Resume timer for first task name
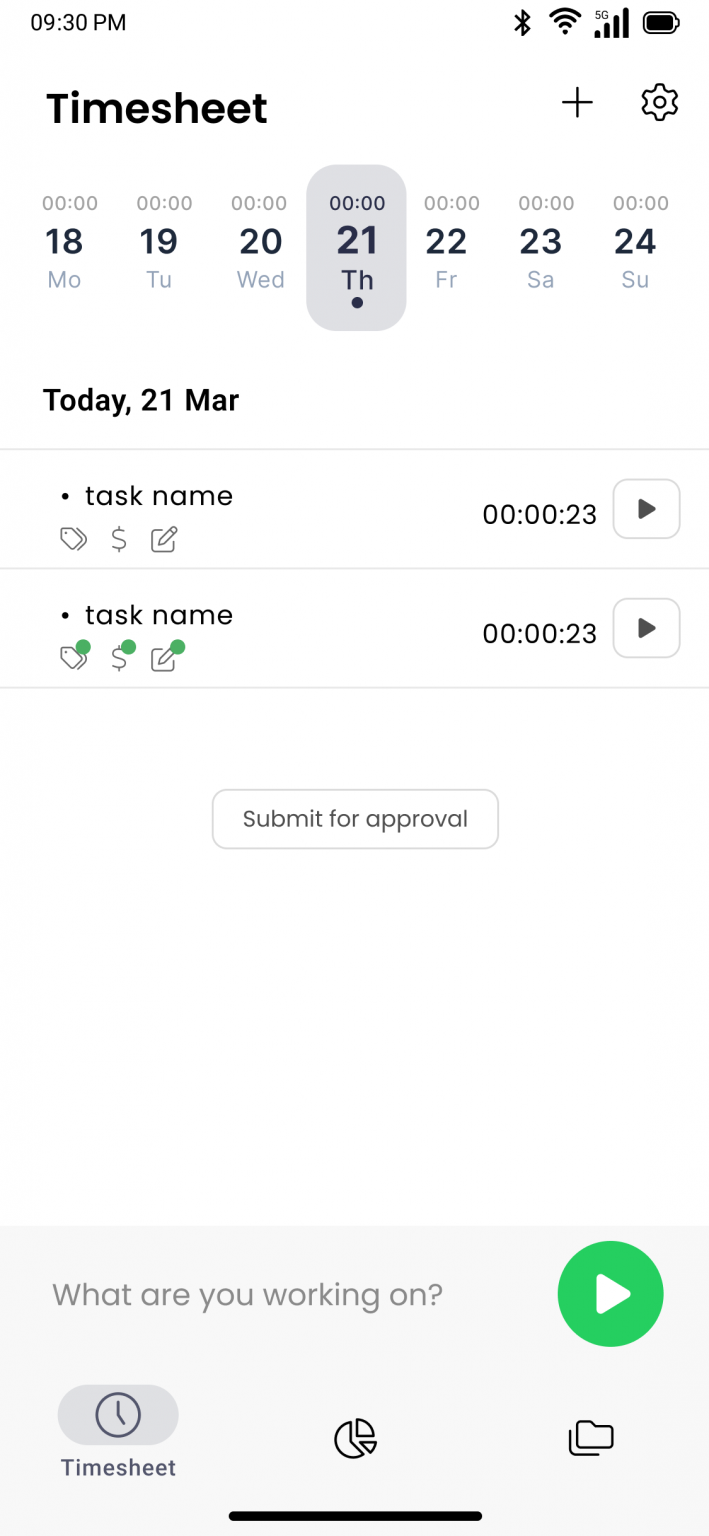The height and width of the screenshot is (1536, 709). coord(646,510)
